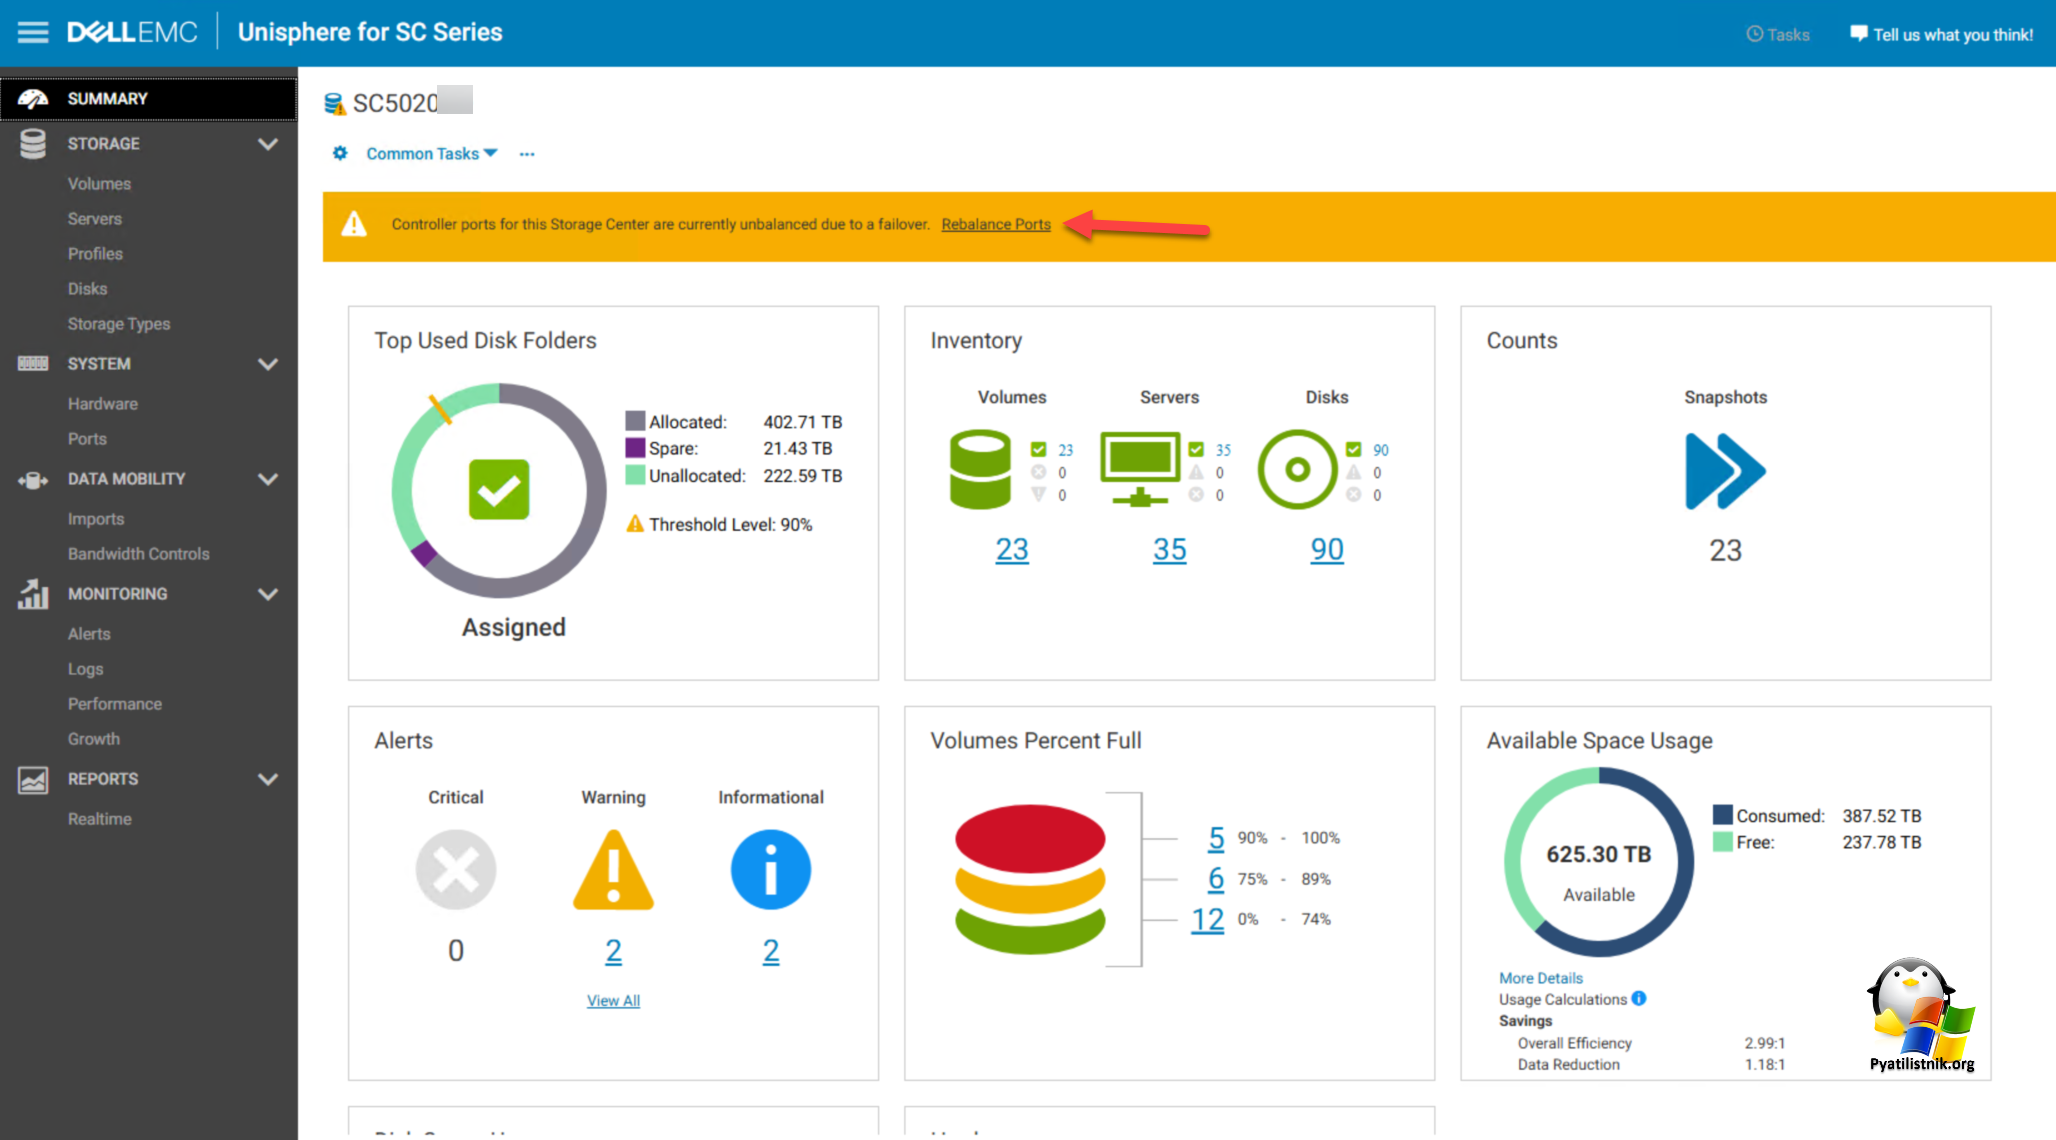Click the Spare purple legend swatch

635,448
